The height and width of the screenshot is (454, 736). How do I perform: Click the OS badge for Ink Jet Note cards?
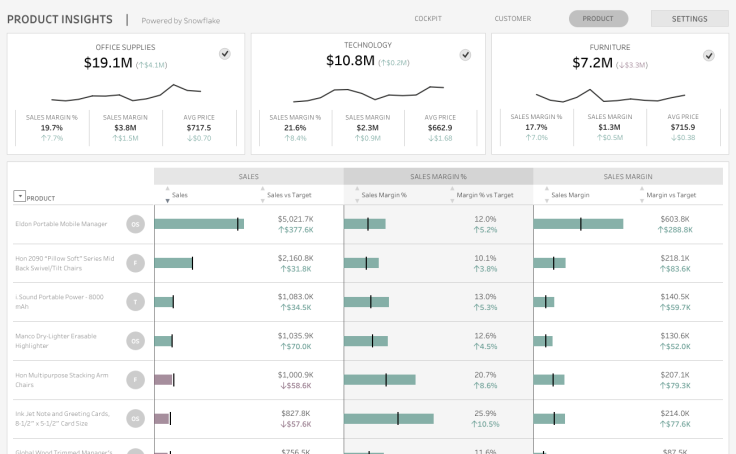click(x=135, y=418)
